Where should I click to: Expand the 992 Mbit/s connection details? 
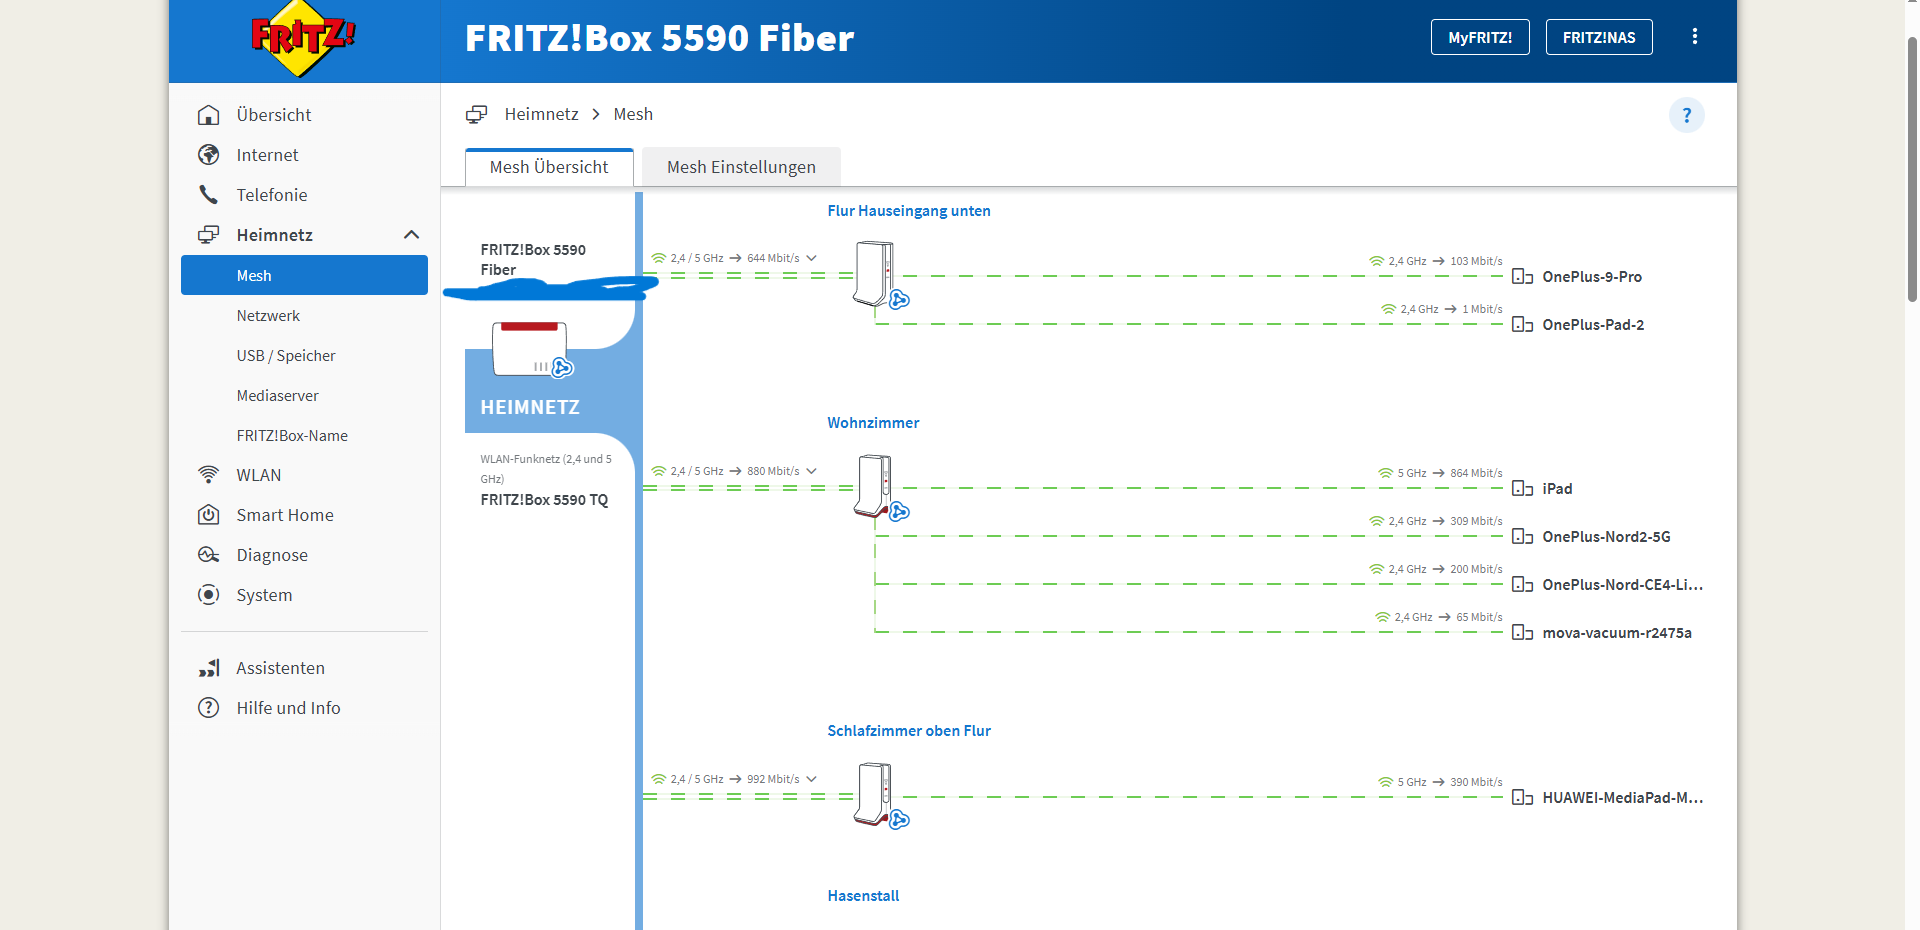tap(811, 779)
